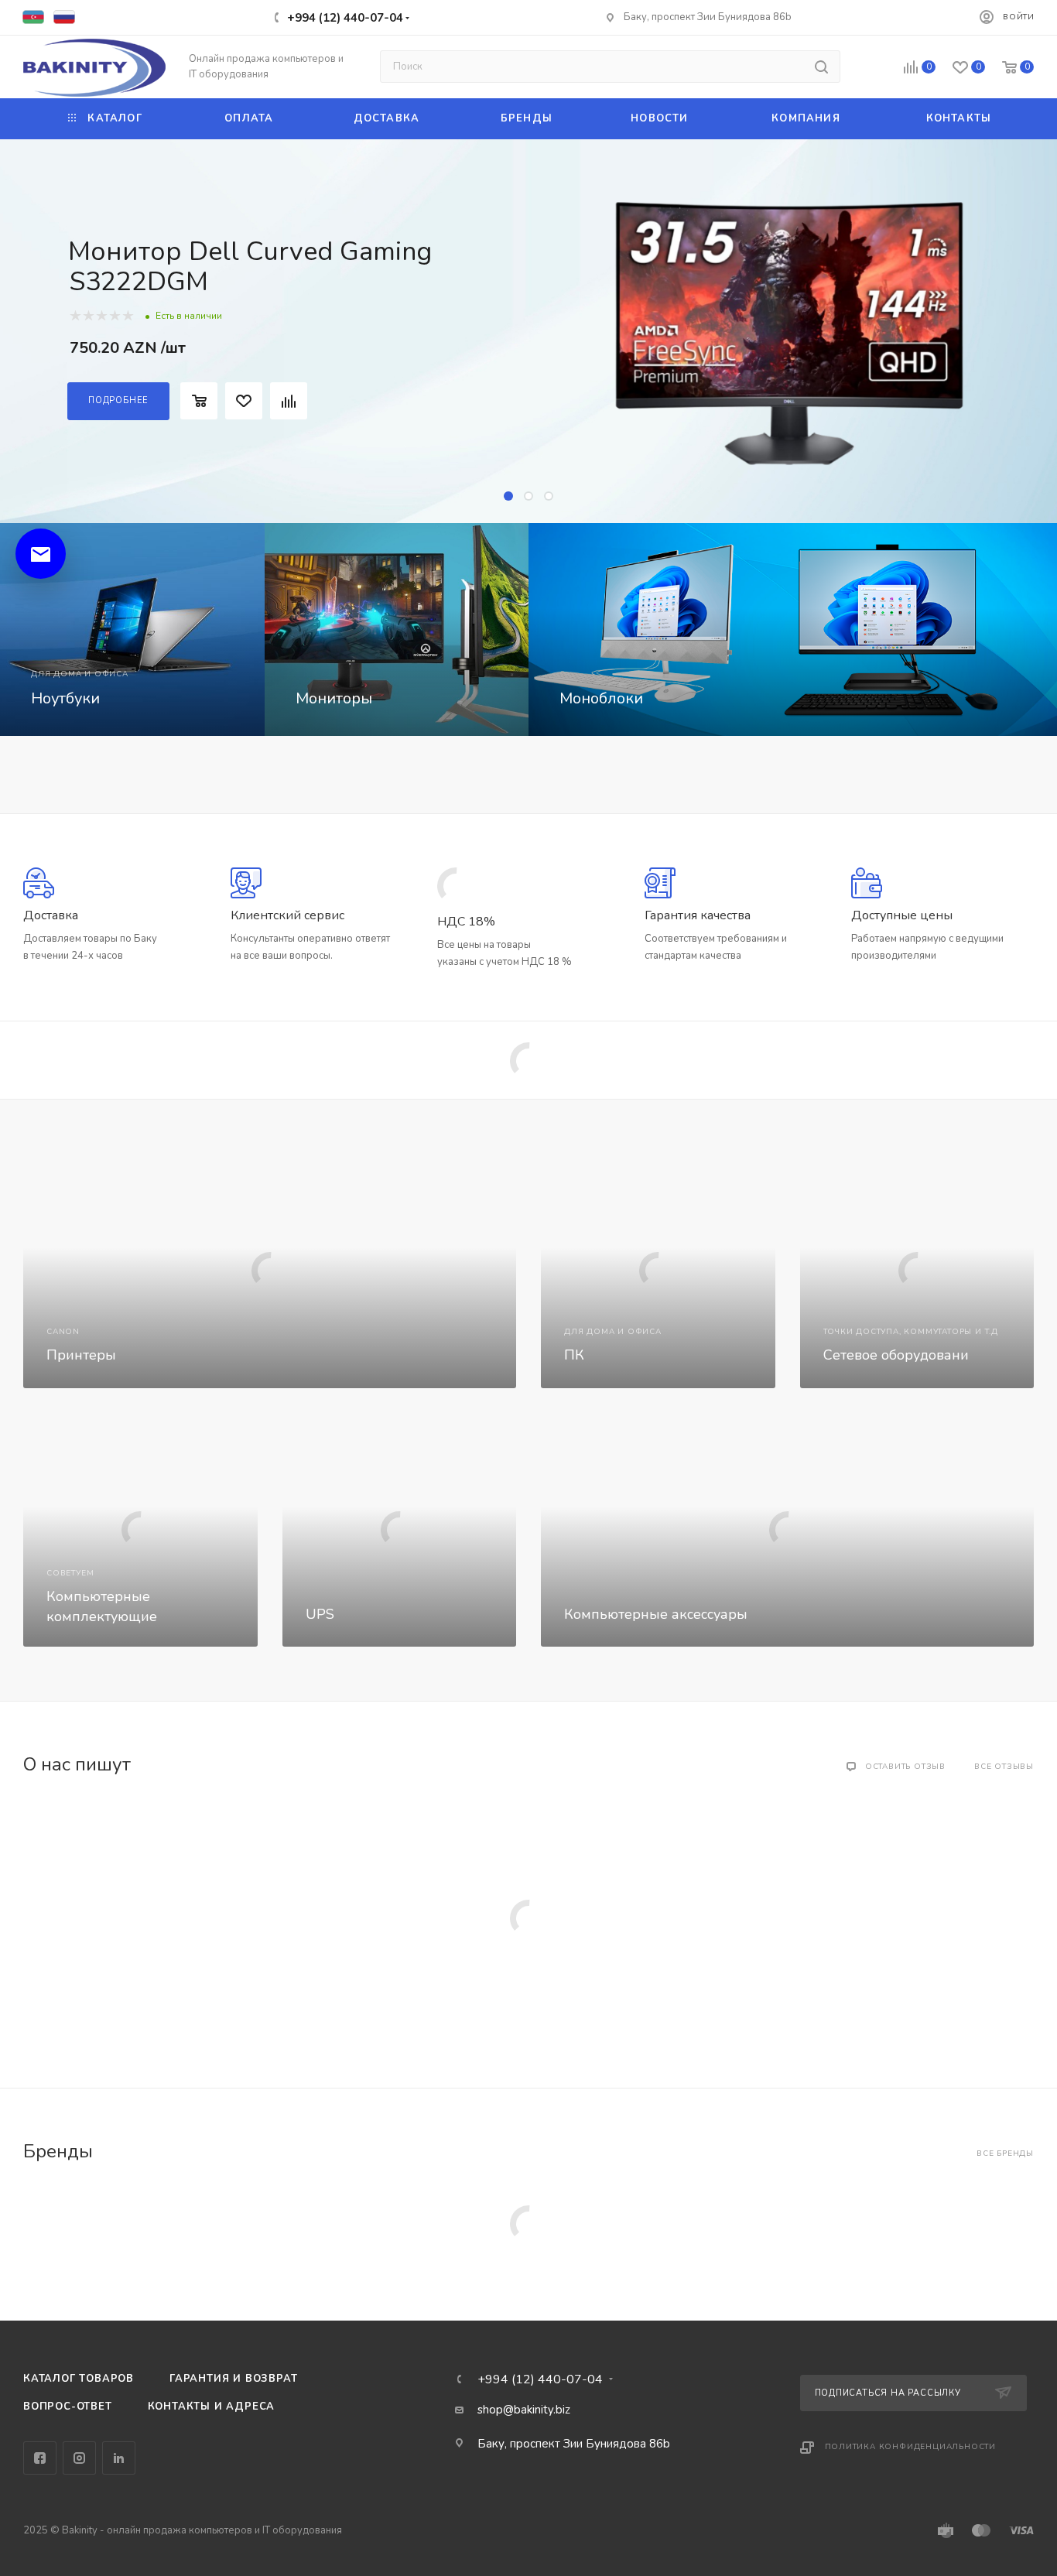Add Dell monitor to favorites heart
The height and width of the screenshot is (2576, 1057).
point(244,401)
